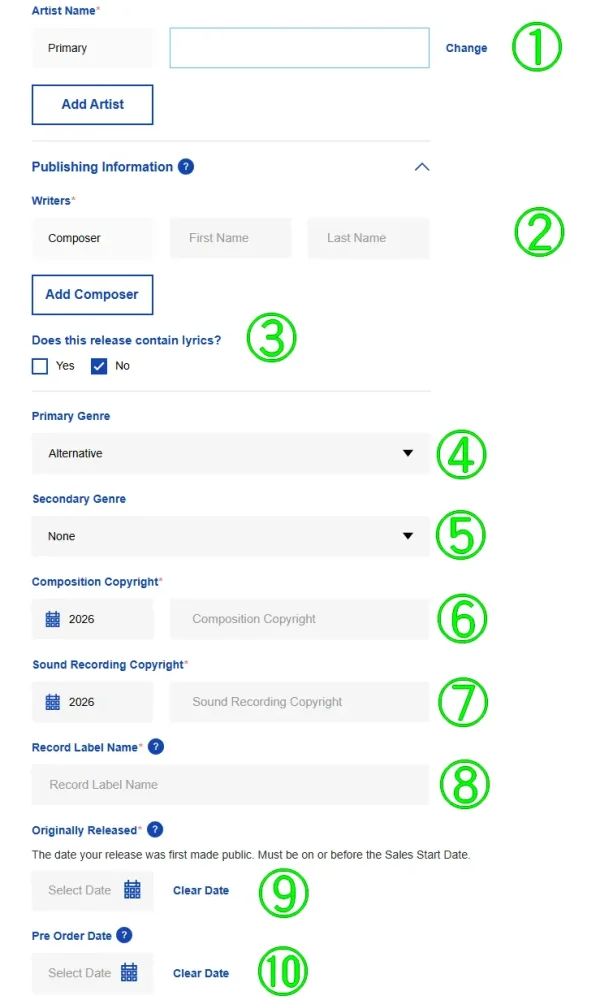Click the Record Label Name help icon

tap(155, 747)
